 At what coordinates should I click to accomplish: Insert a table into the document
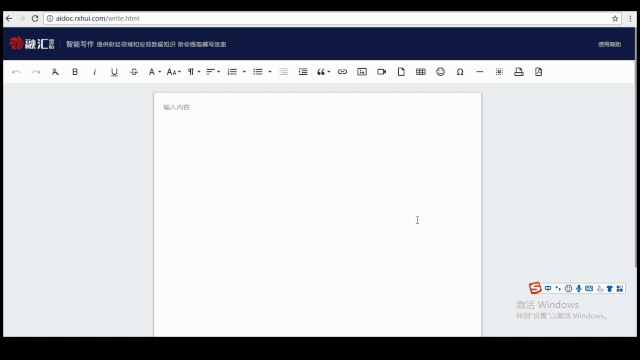click(420, 72)
